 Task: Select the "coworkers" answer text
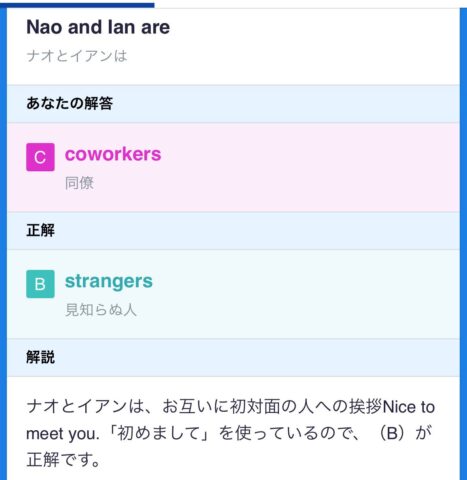[113, 154]
